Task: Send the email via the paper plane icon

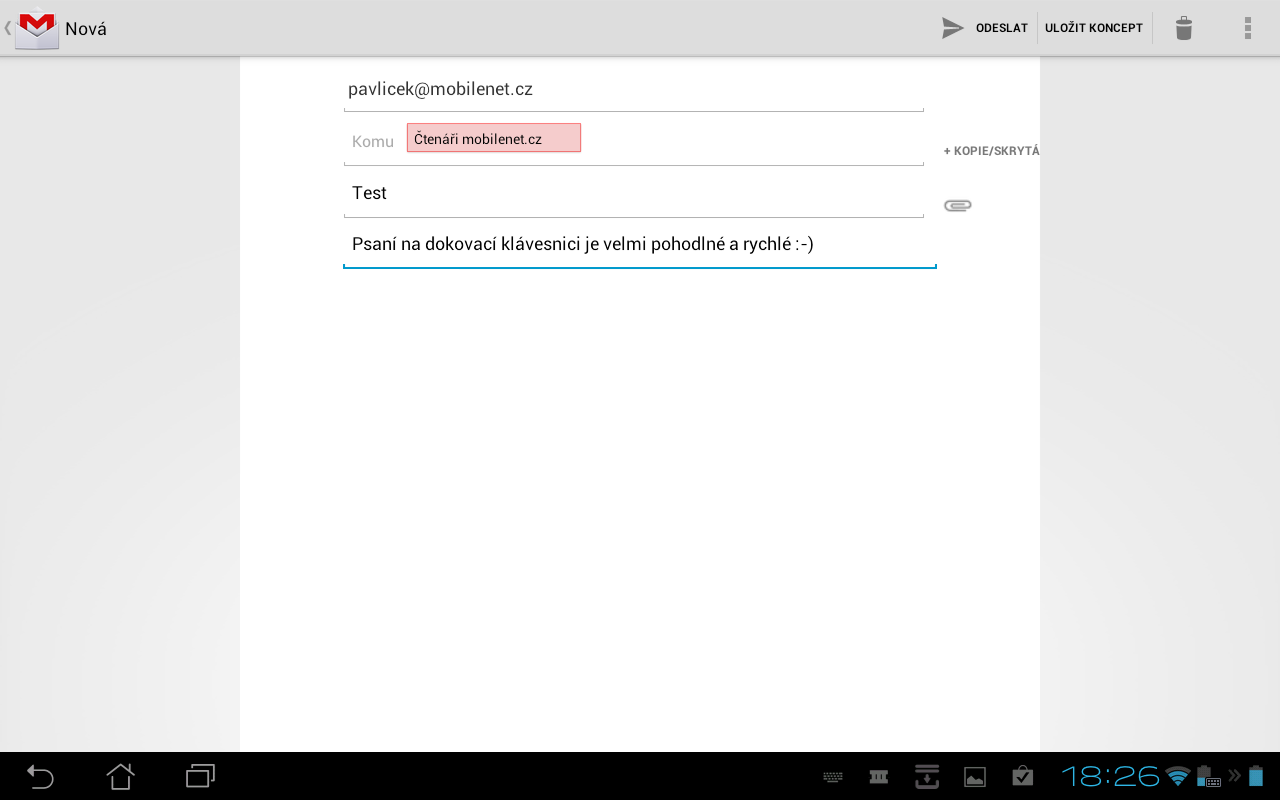Action: coord(951,27)
